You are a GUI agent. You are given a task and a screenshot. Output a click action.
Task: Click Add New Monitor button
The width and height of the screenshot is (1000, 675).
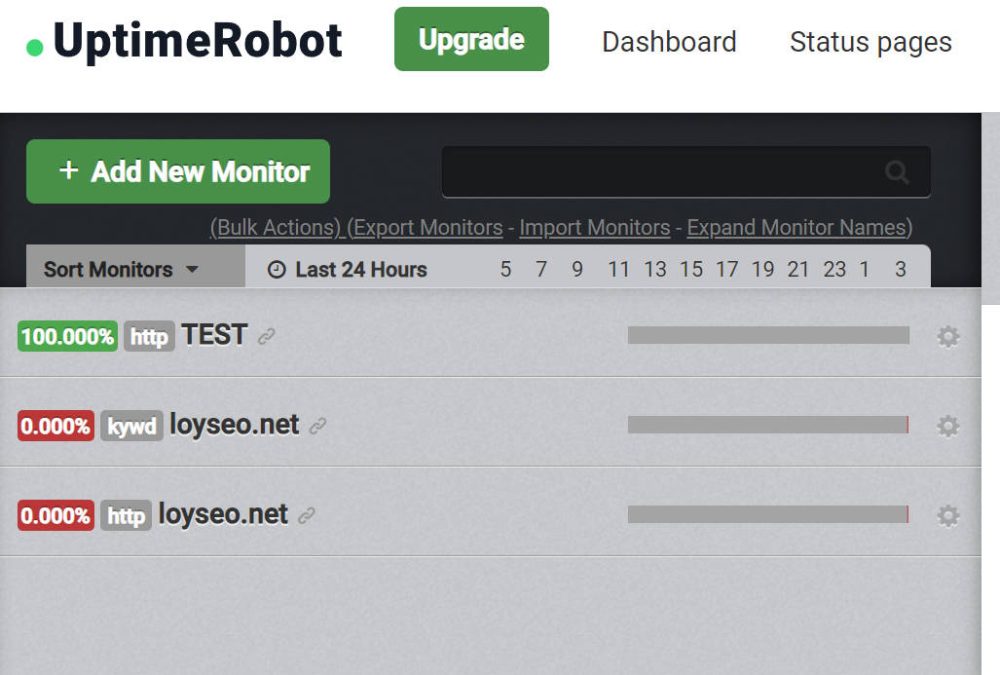(178, 172)
